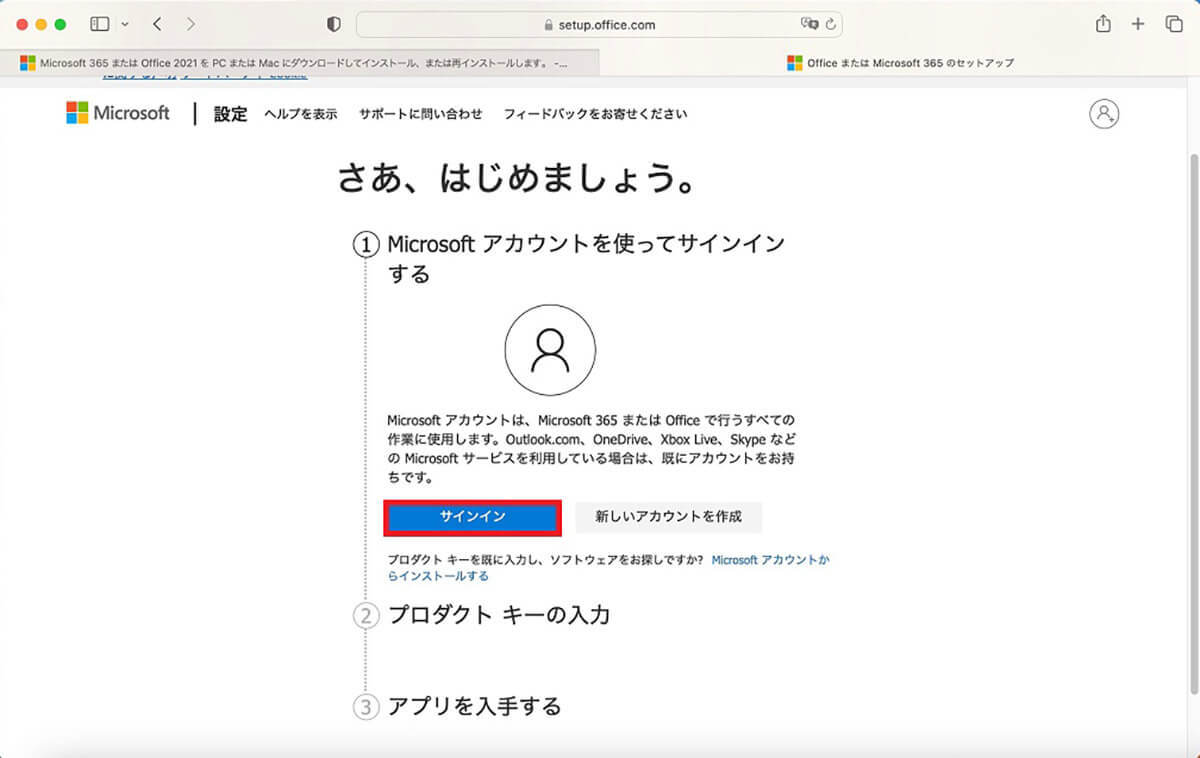Go back with the Safari back arrow
The image size is (1200, 758).
(x=157, y=24)
